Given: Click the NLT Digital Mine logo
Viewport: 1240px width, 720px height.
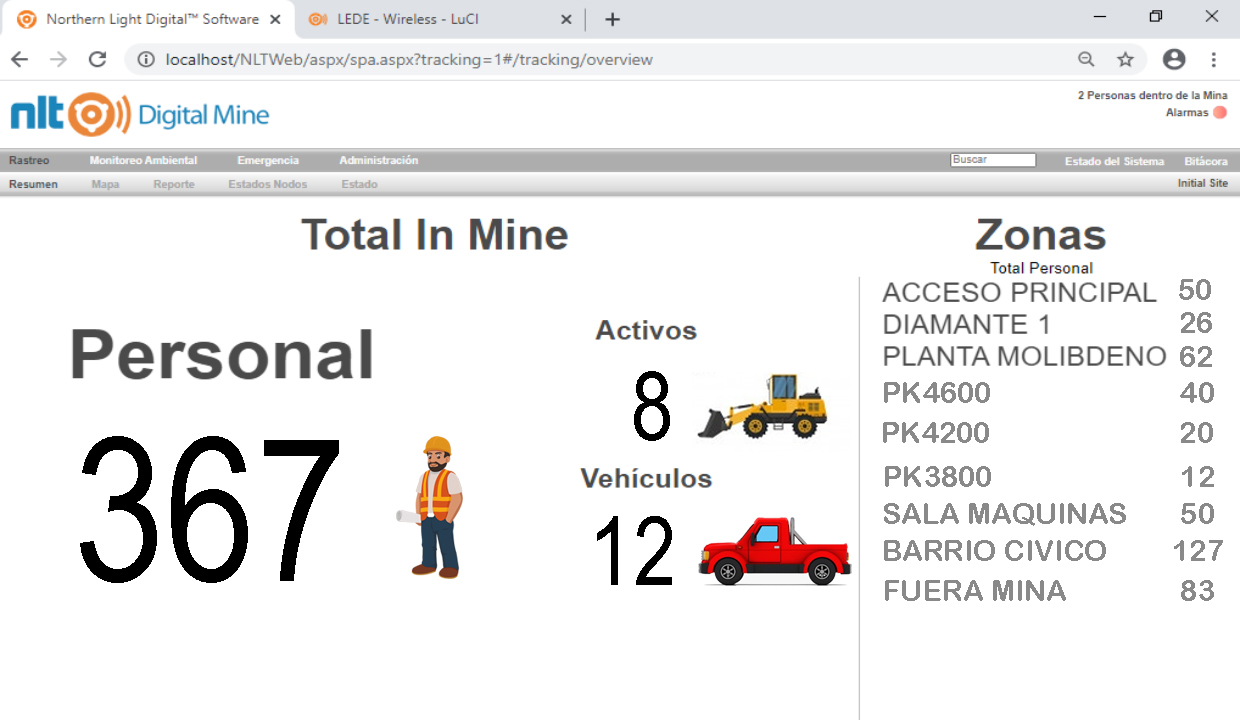Looking at the screenshot, I should (x=140, y=114).
